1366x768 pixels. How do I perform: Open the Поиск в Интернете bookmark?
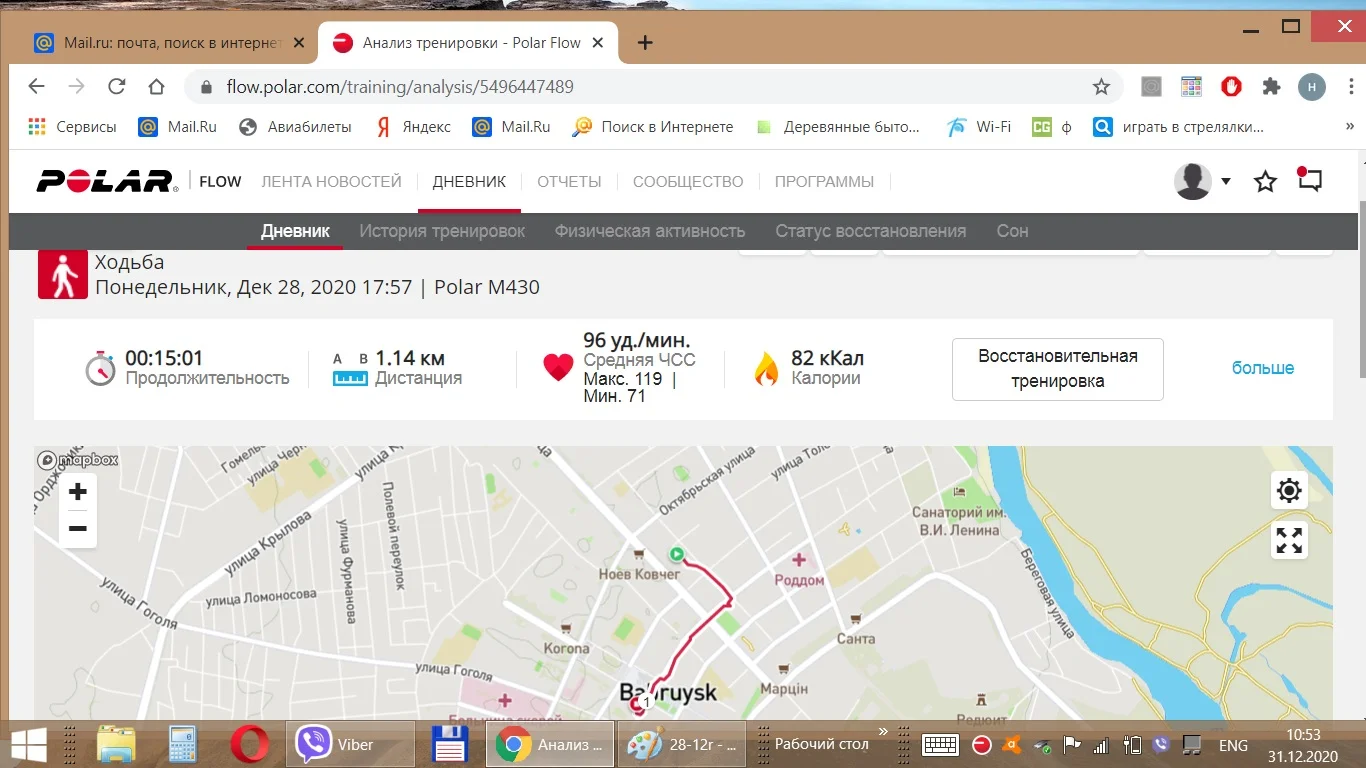(653, 127)
